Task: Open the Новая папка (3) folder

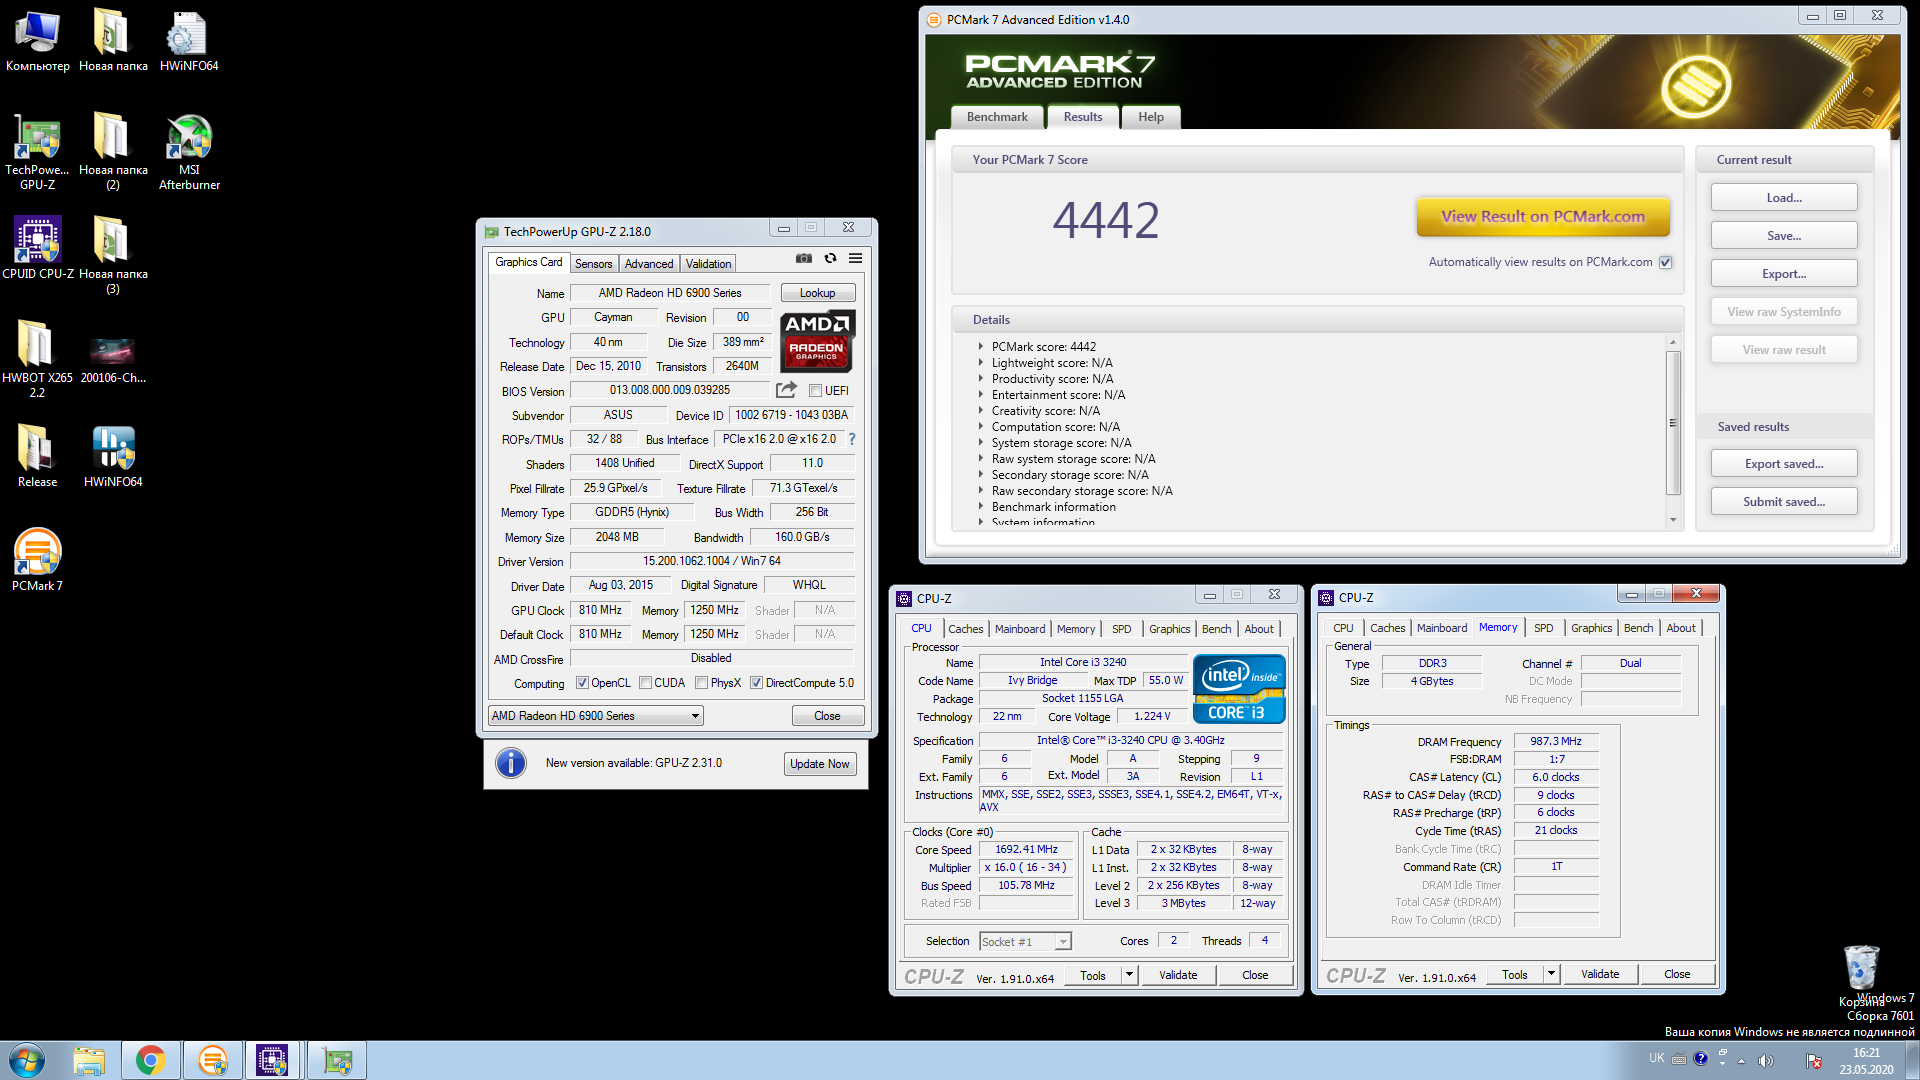Action: pos(113,256)
